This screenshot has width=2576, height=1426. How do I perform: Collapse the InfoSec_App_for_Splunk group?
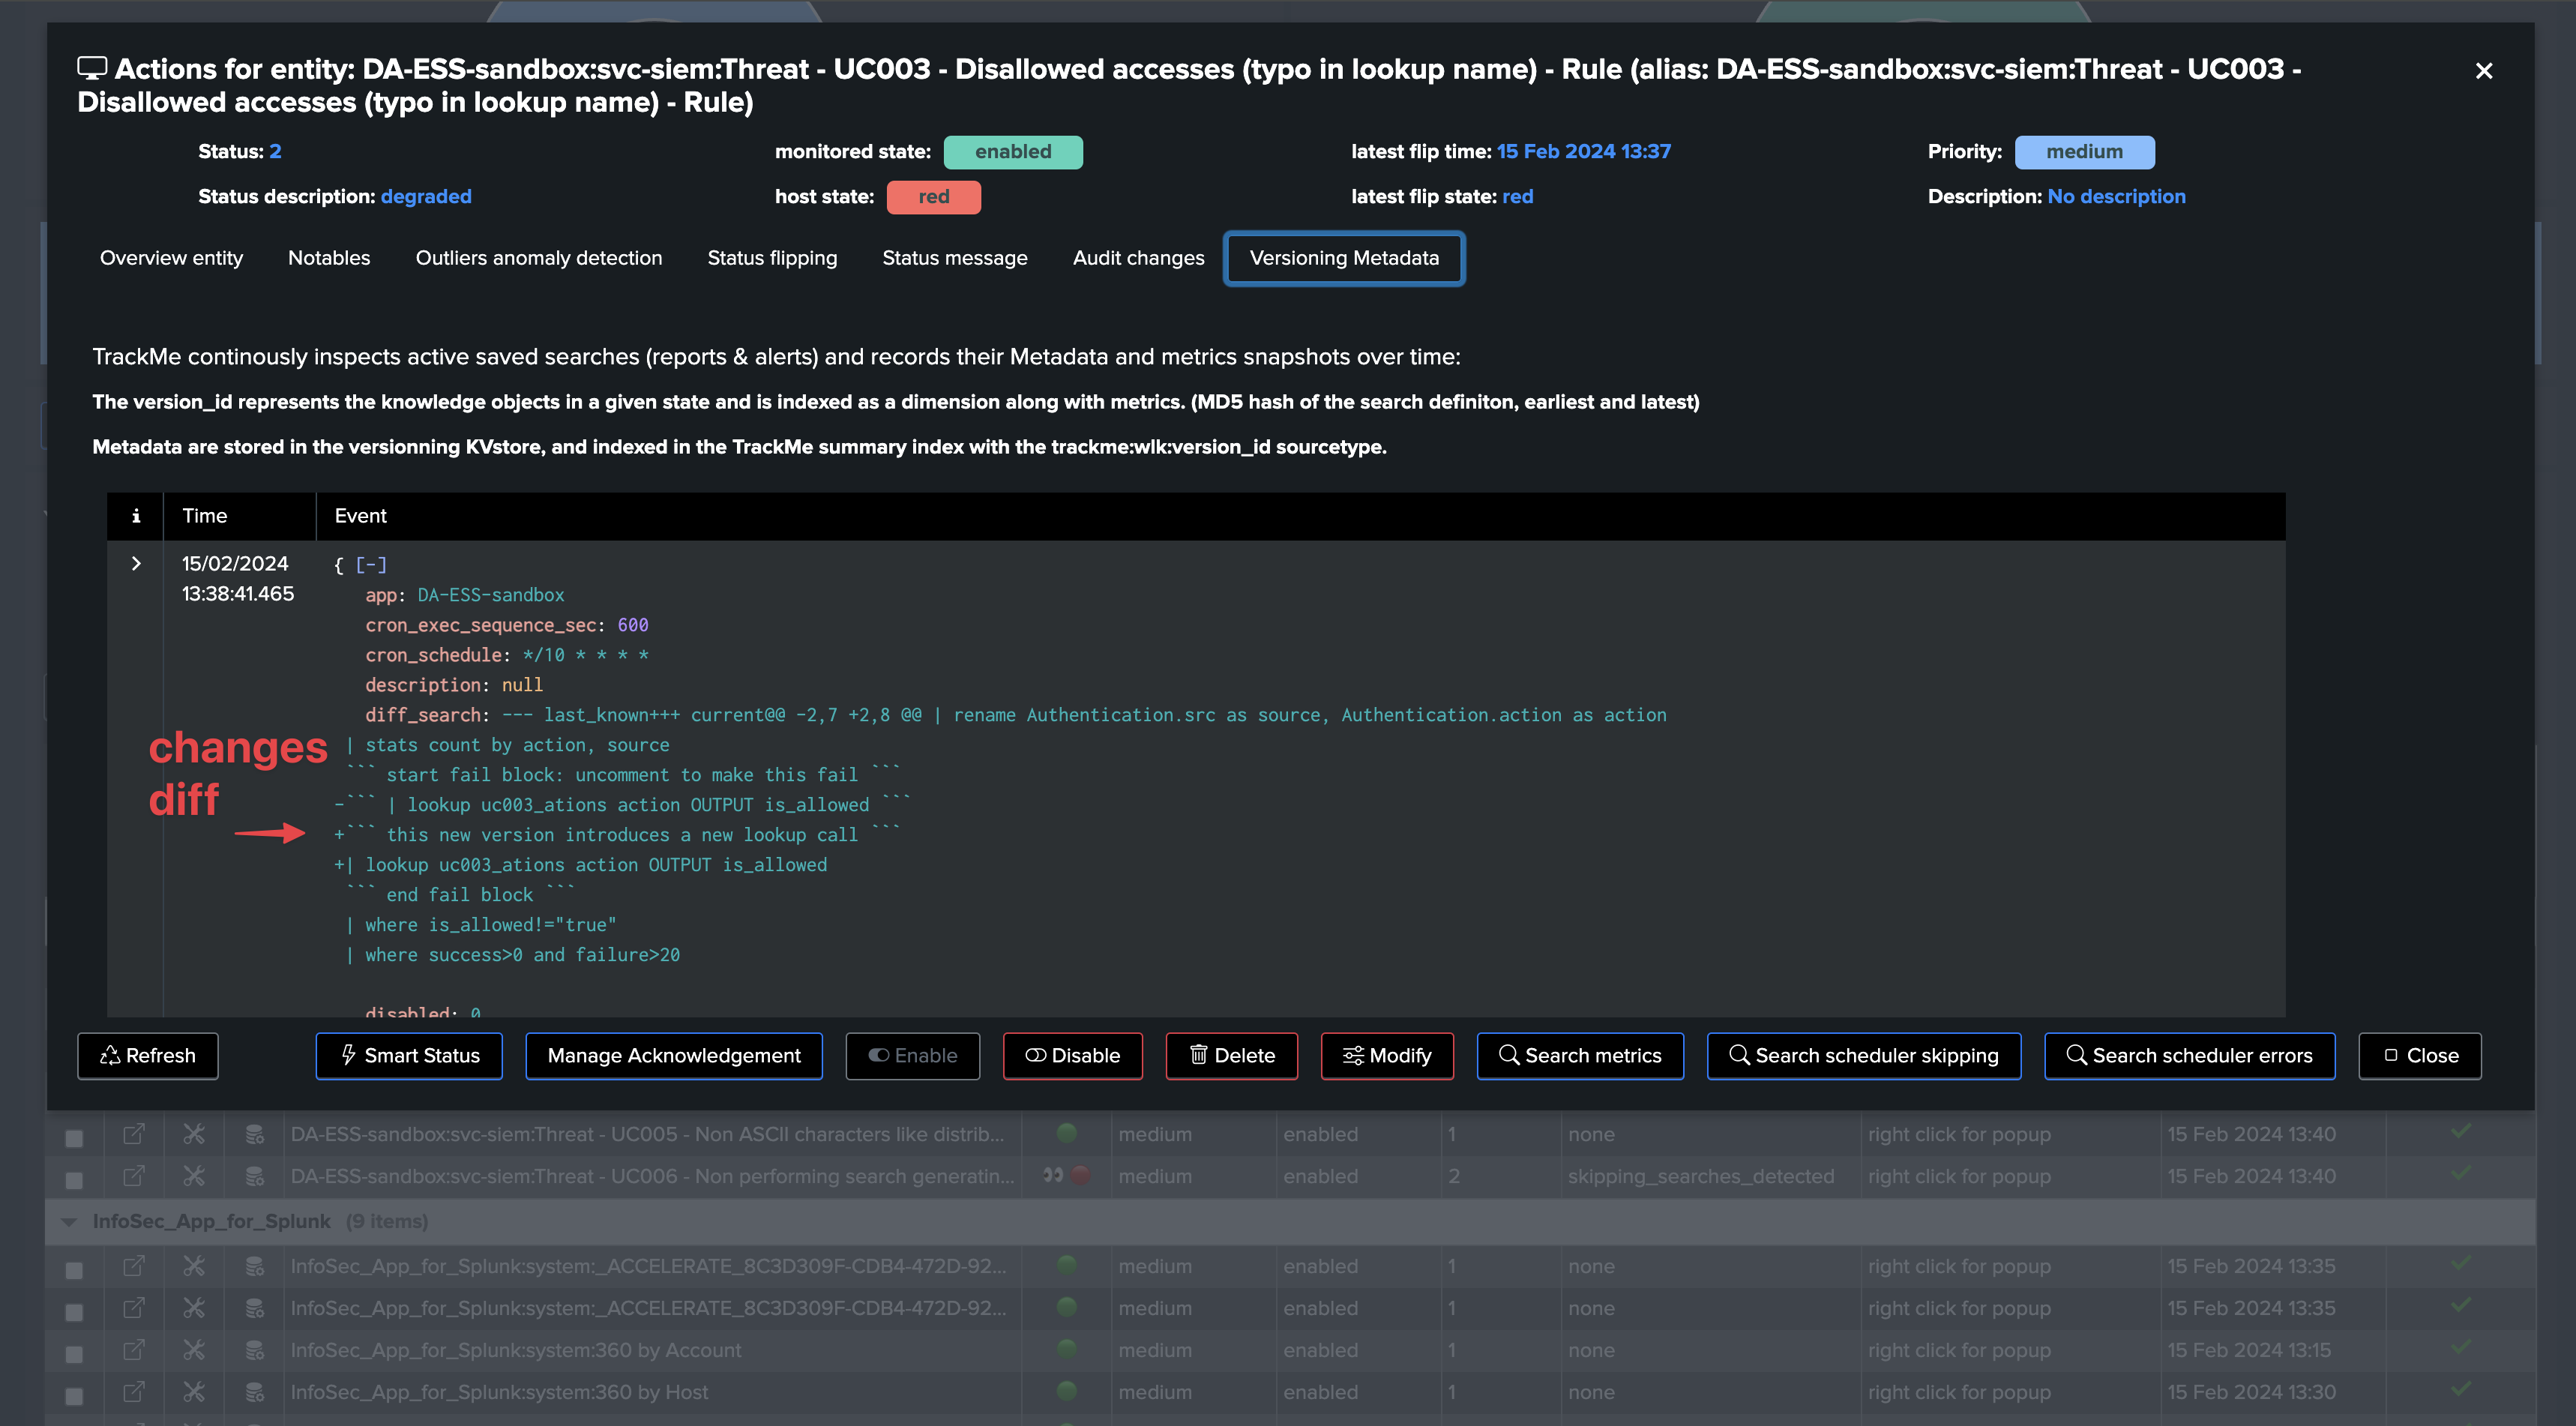69,1222
